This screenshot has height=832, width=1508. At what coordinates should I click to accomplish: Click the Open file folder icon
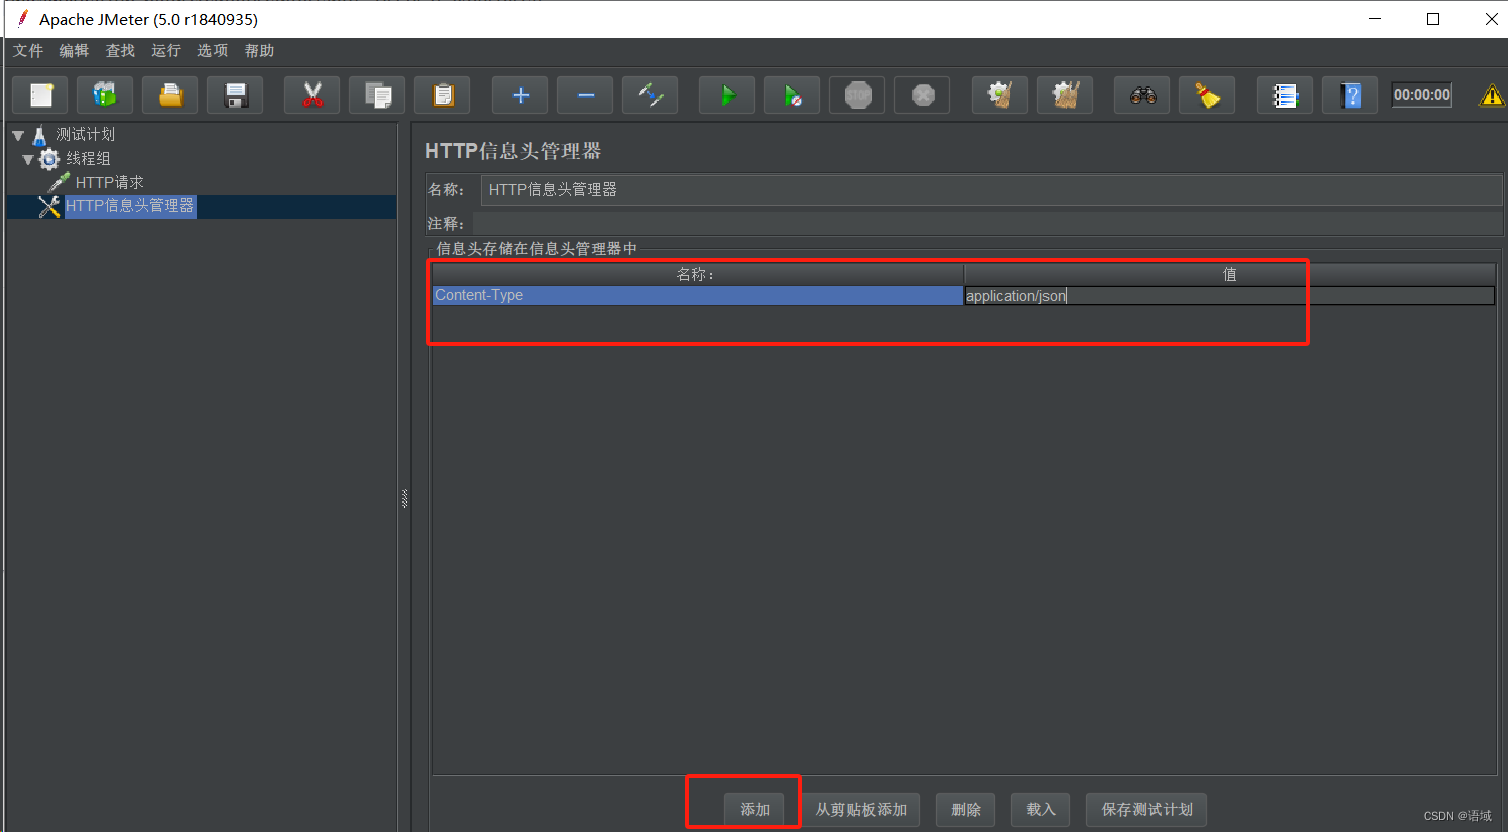tap(170, 95)
